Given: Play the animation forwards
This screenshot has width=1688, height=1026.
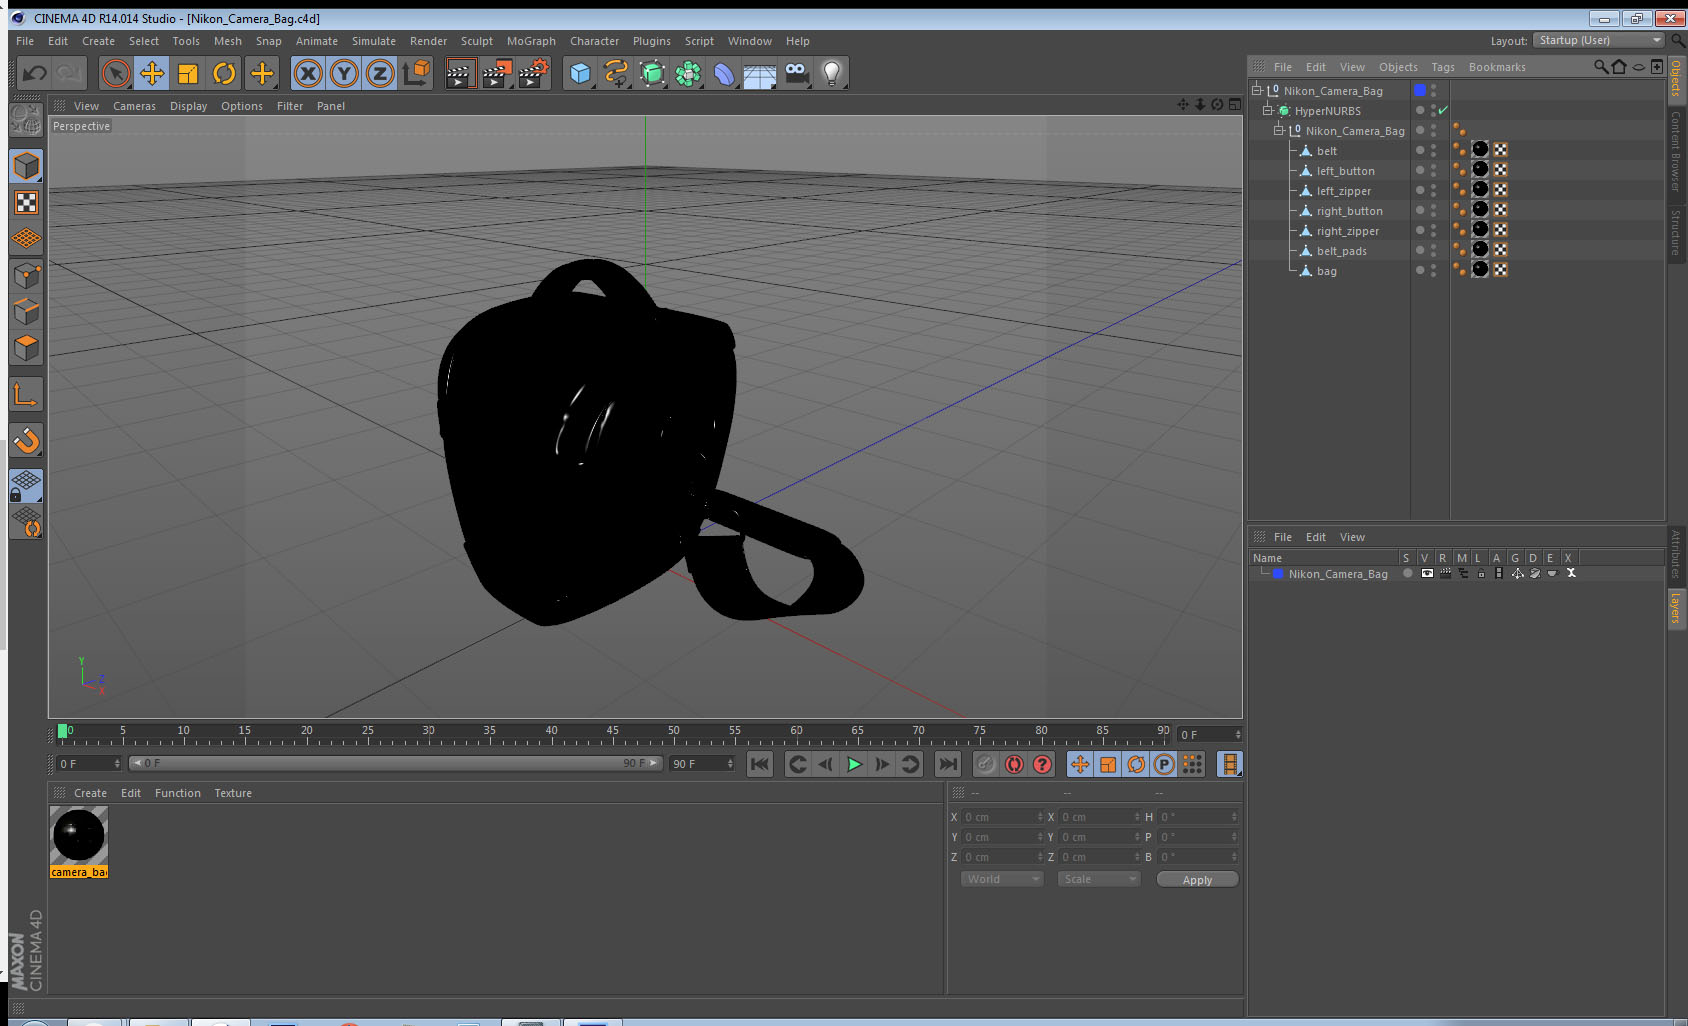Looking at the screenshot, I should pyautogui.click(x=854, y=764).
